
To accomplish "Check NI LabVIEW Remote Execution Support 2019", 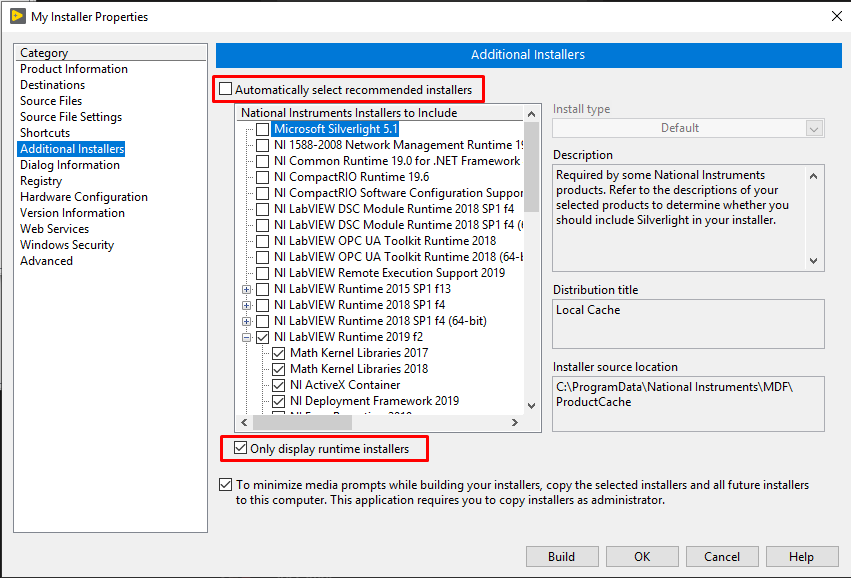I will [x=263, y=273].
